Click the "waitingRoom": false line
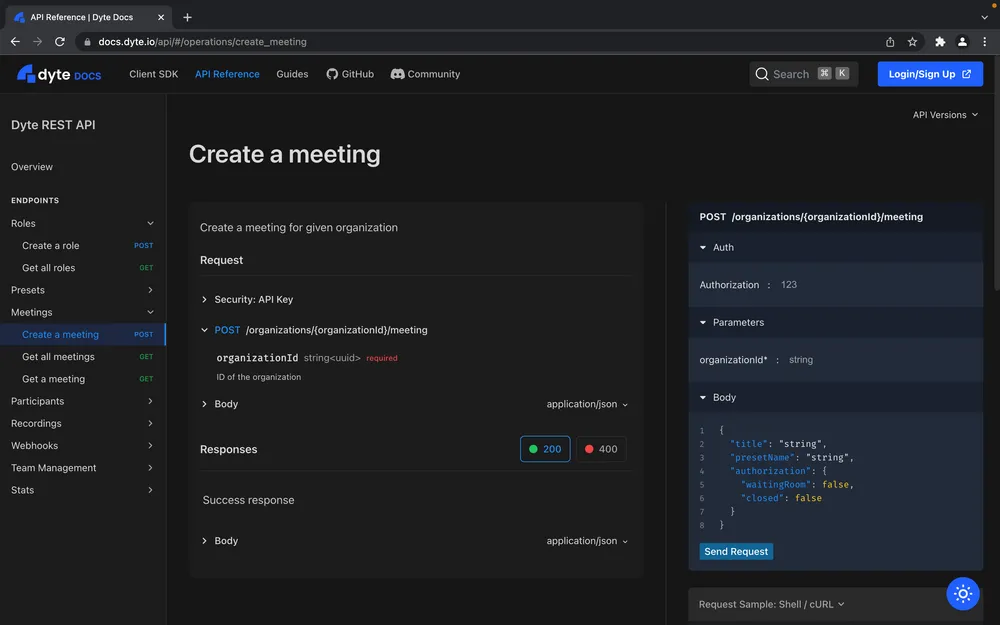The image size is (1000, 625). tap(797, 485)
